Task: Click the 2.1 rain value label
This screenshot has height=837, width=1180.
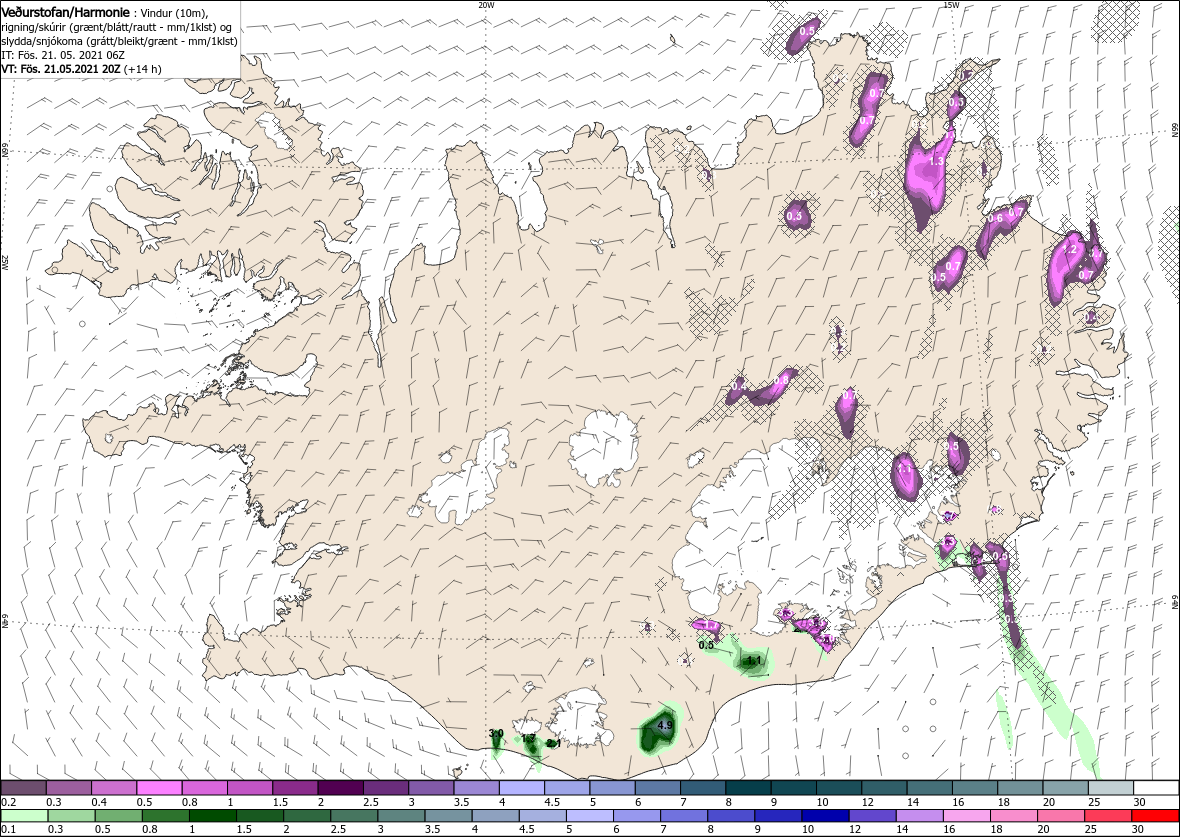Action: [x=553, y=743]
